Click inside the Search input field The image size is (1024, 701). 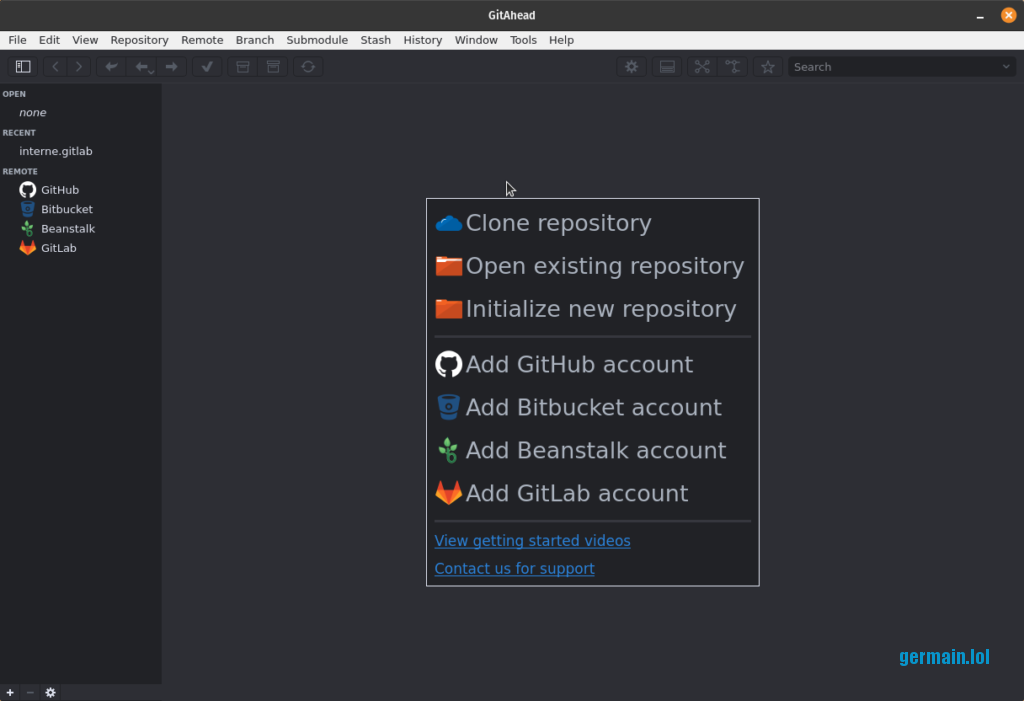point(890,67)
